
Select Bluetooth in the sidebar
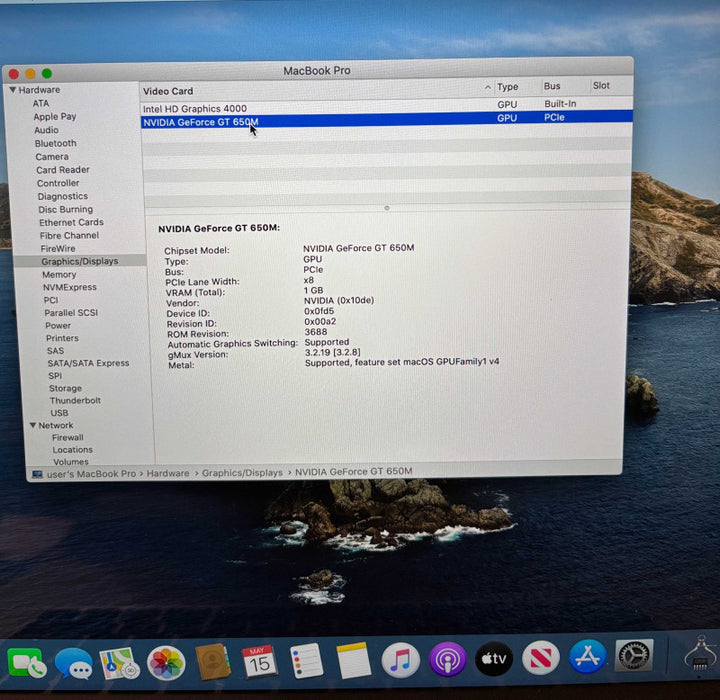pos(56,143)
